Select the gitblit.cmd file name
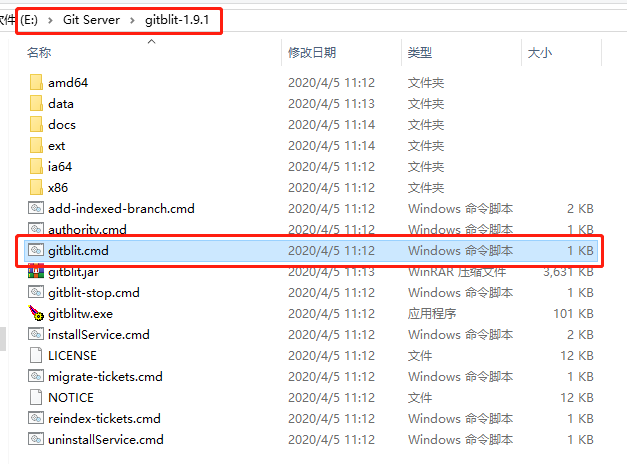This screenshot has height=464, width=627. coord(78,250)
